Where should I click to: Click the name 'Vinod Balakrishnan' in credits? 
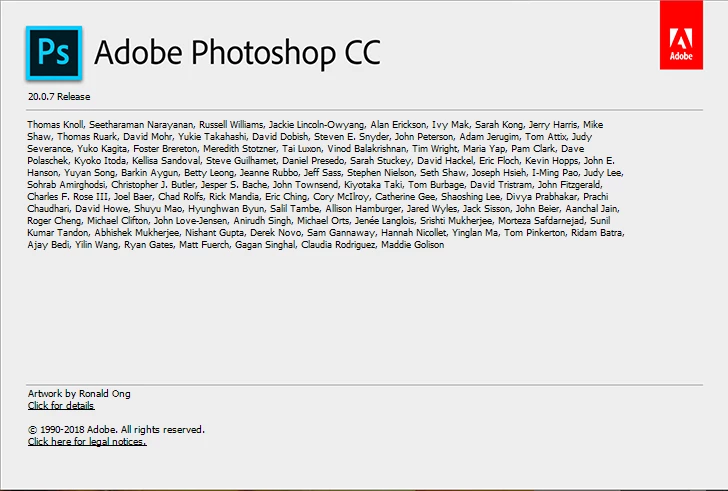click(366, 149)
